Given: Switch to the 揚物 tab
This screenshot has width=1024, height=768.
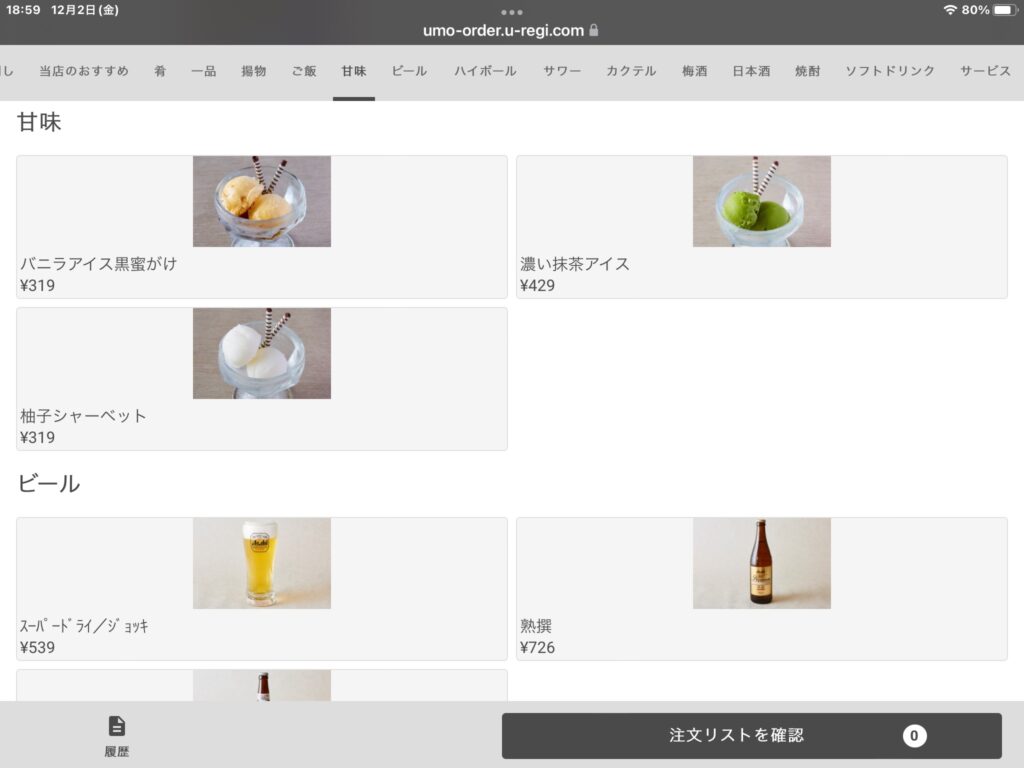Looking at the screenshot, I should [x=254, y=71].
